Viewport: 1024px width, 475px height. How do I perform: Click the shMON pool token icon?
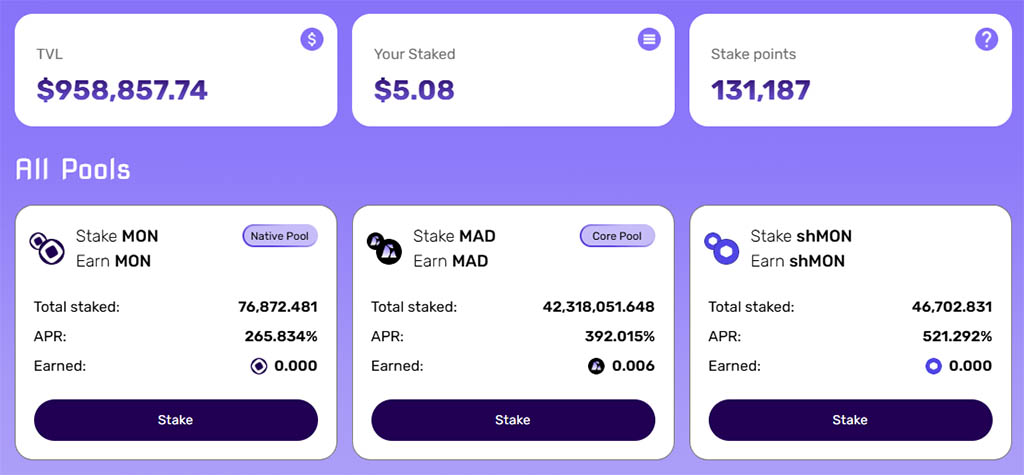click(x=722, y=248)
